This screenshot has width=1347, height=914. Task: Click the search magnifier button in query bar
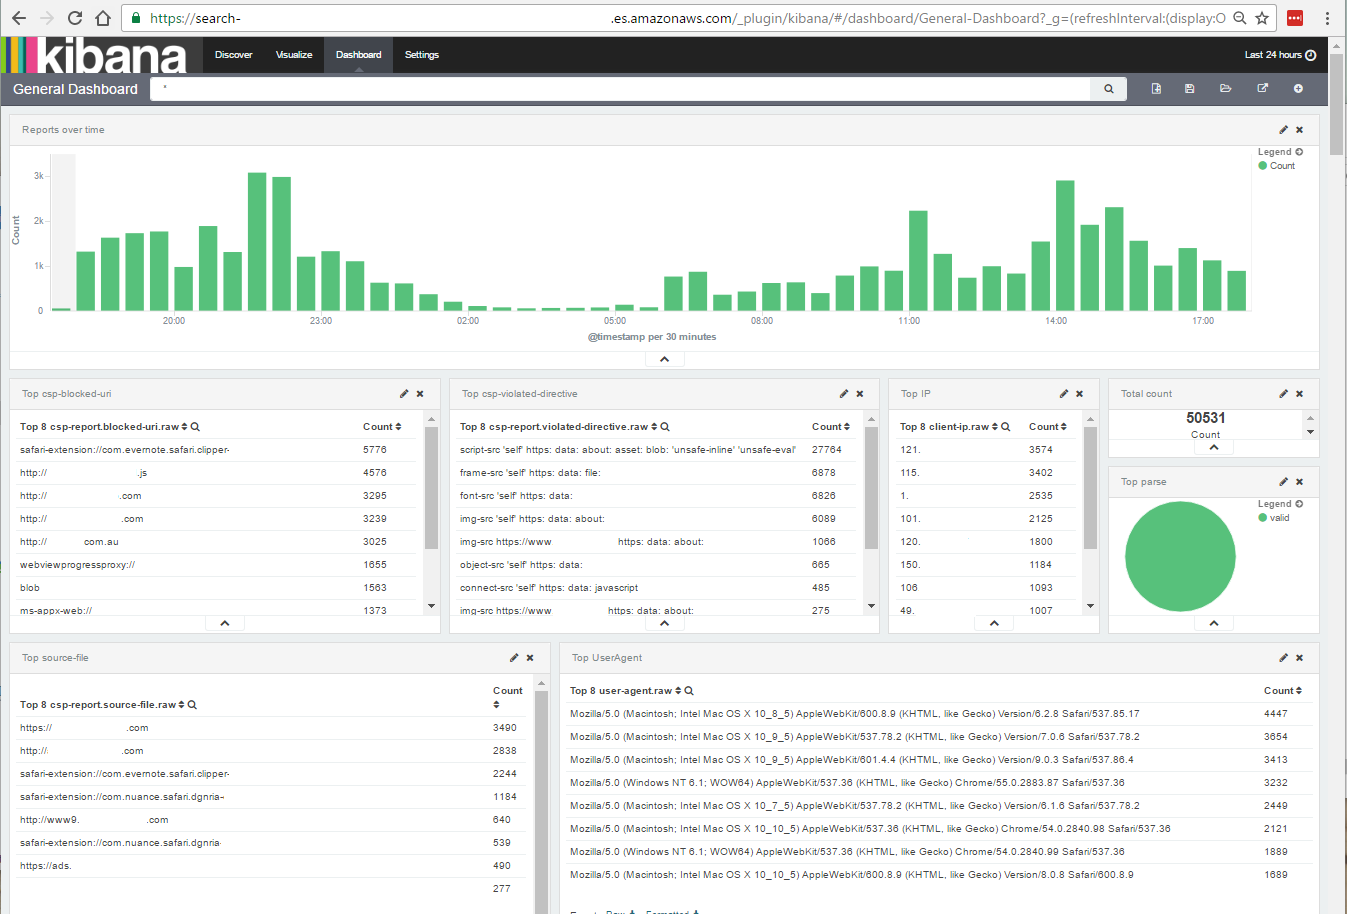pos(1108,89)
